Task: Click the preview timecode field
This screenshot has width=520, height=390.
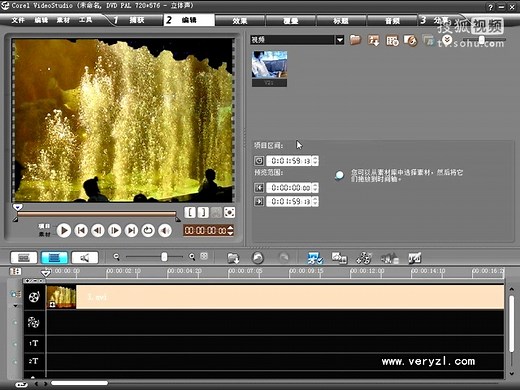Action: point(205,230)
